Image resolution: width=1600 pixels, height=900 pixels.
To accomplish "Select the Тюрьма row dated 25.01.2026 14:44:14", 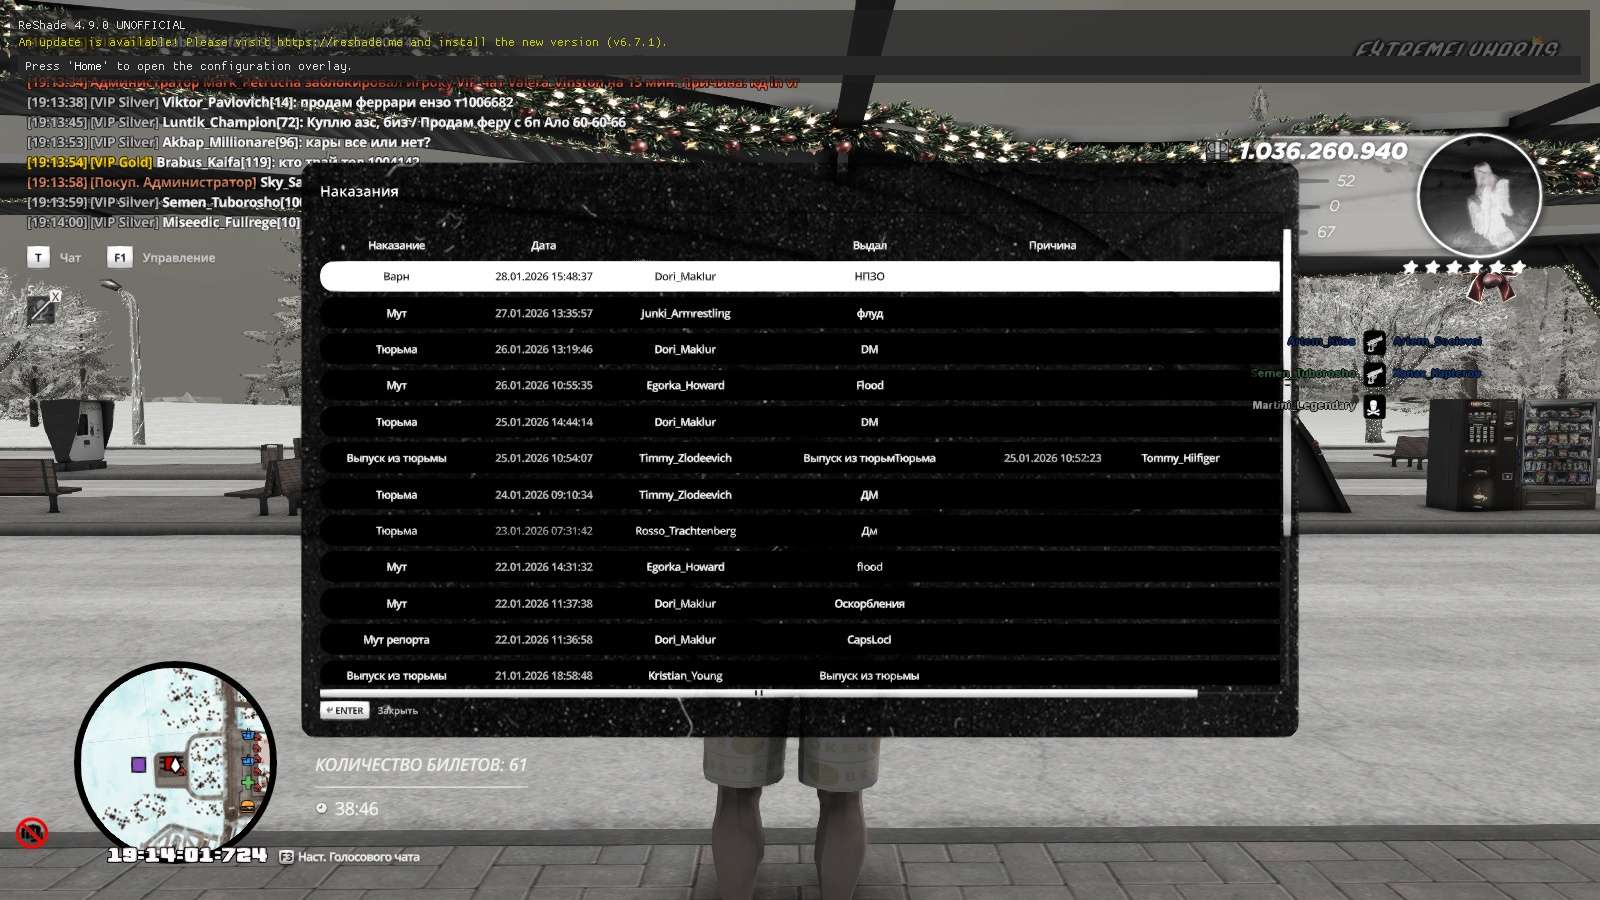I will coord(799,422).
